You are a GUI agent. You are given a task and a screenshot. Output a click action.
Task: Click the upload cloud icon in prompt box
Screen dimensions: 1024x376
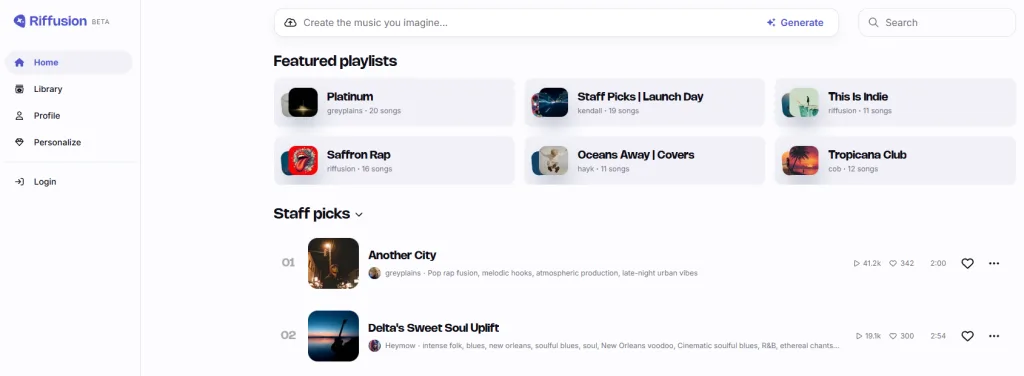[x=291, y=23]
